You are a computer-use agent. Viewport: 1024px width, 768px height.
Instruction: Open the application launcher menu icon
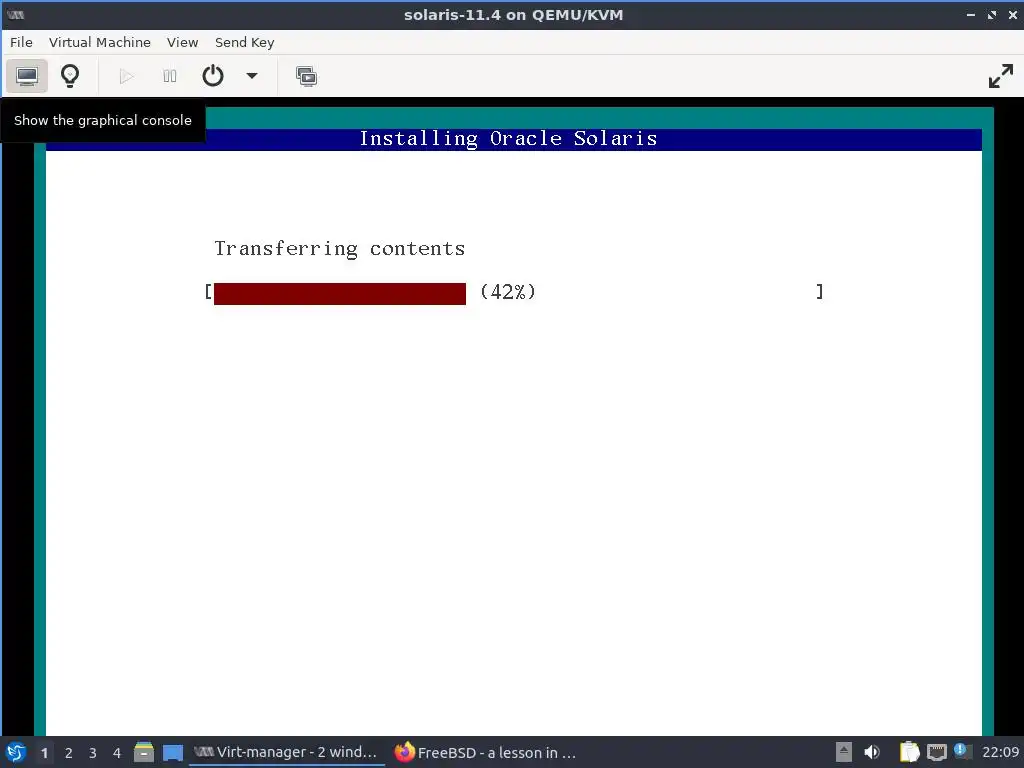[x=16, y=752]
